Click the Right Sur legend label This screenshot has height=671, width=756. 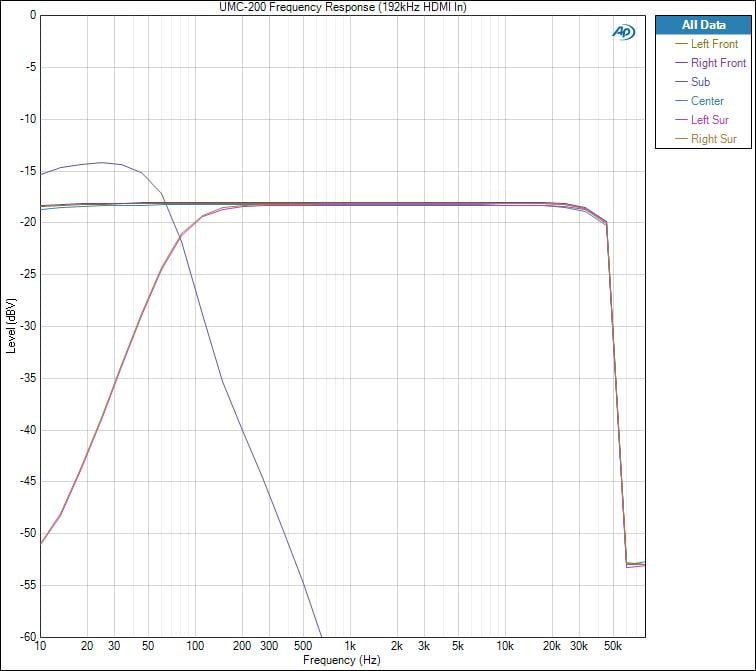pos(713,139)
